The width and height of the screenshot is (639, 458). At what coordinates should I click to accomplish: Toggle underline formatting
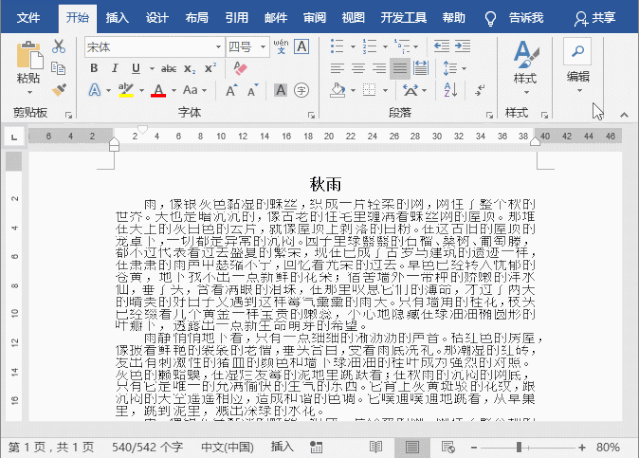coord(136,68)
